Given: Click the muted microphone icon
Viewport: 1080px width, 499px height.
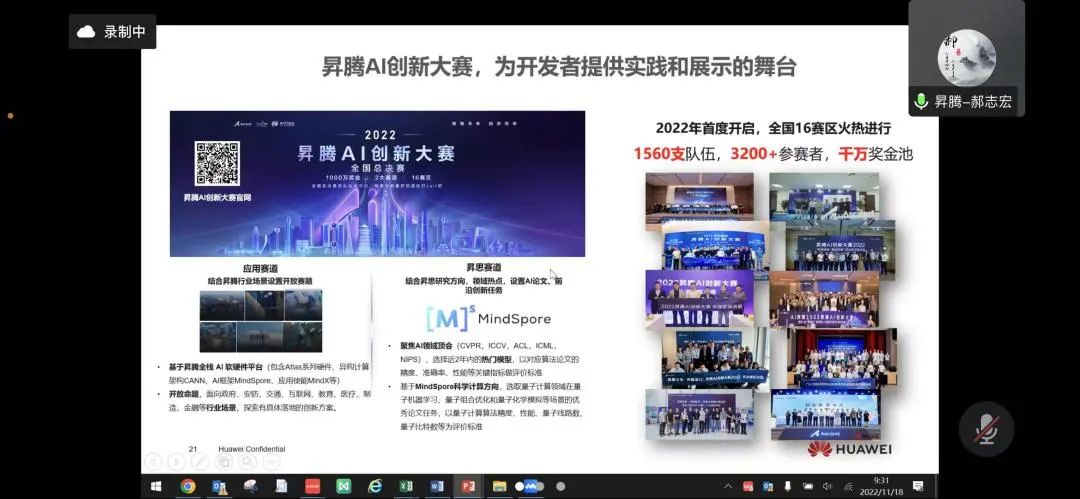Looking at the screenshot, I should pyautogui.click(x=986, y=428).
